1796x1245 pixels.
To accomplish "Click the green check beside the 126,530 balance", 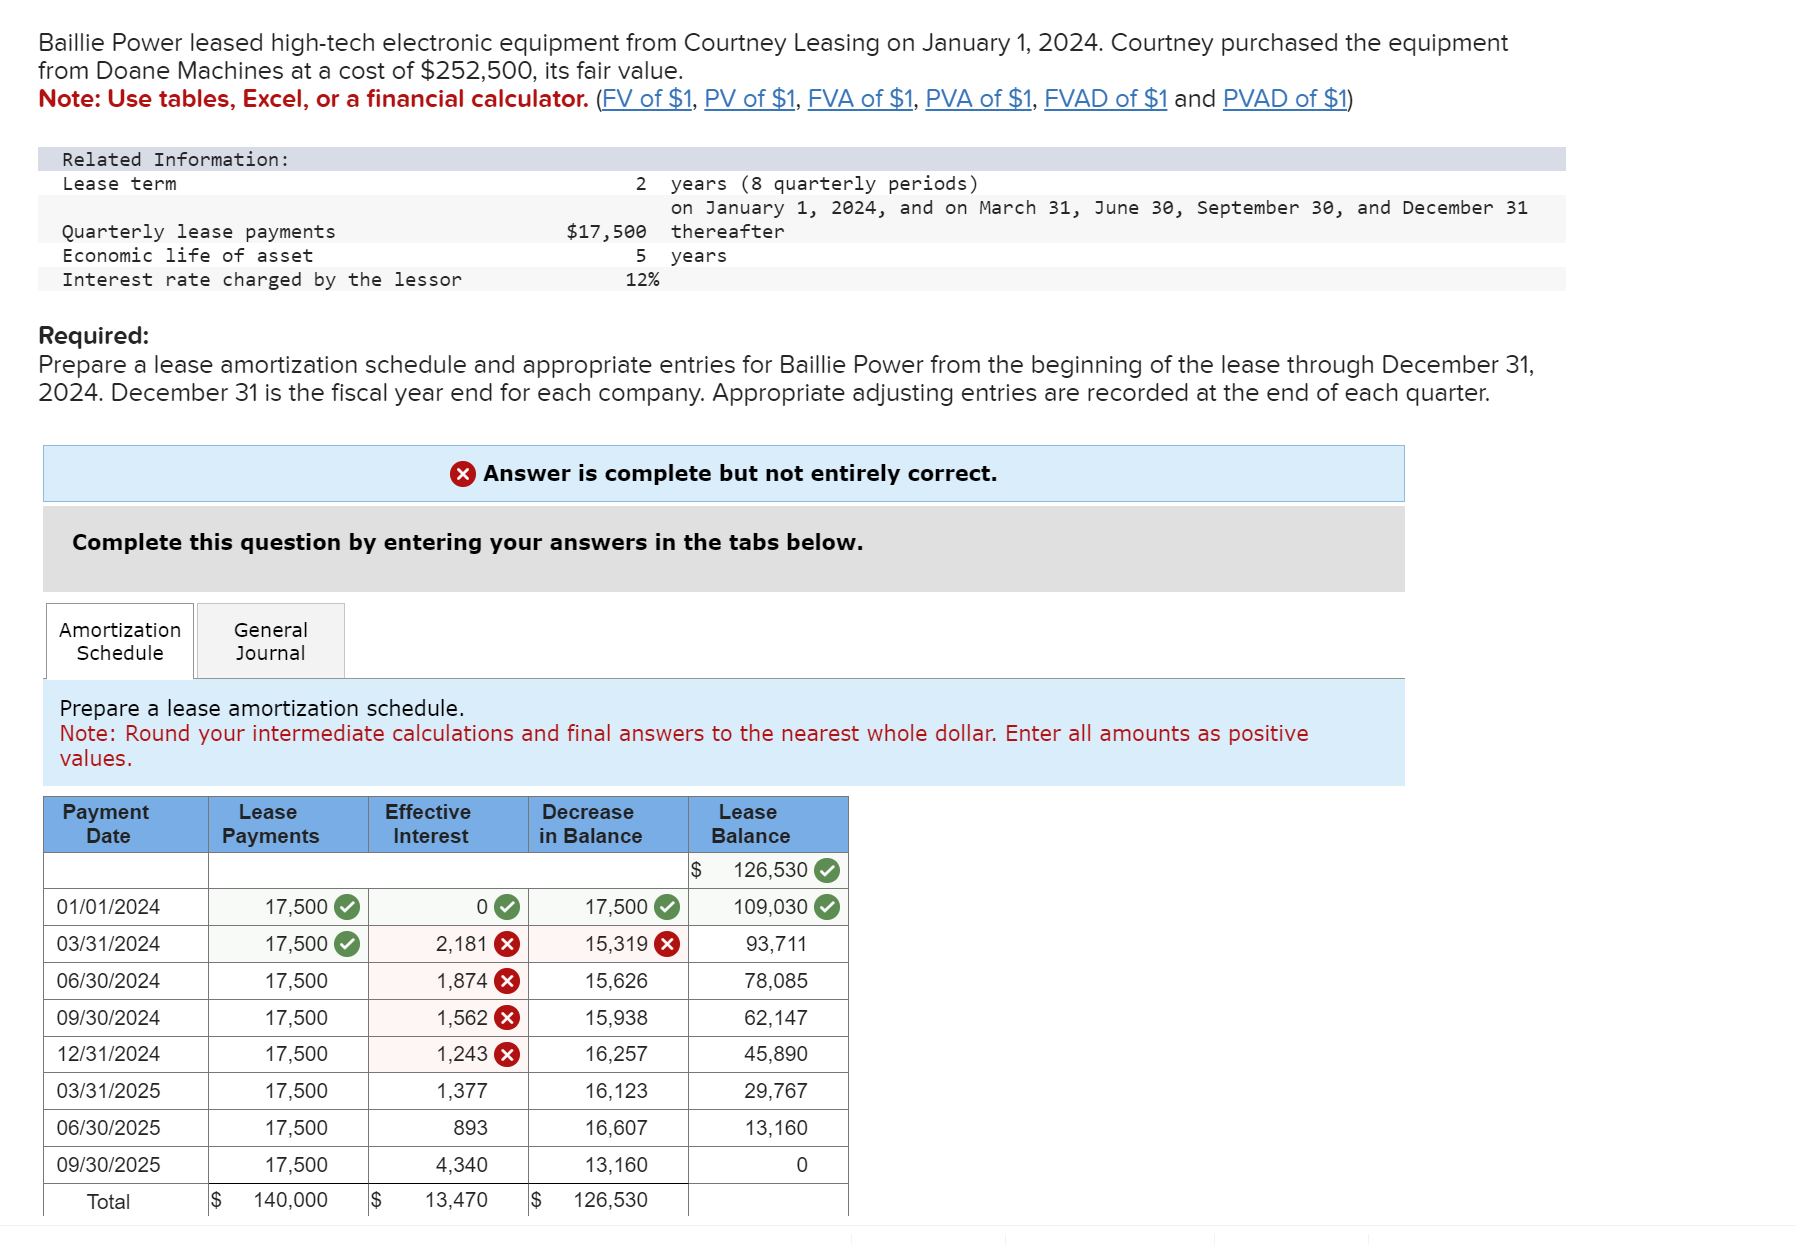I will coord(827,870).
